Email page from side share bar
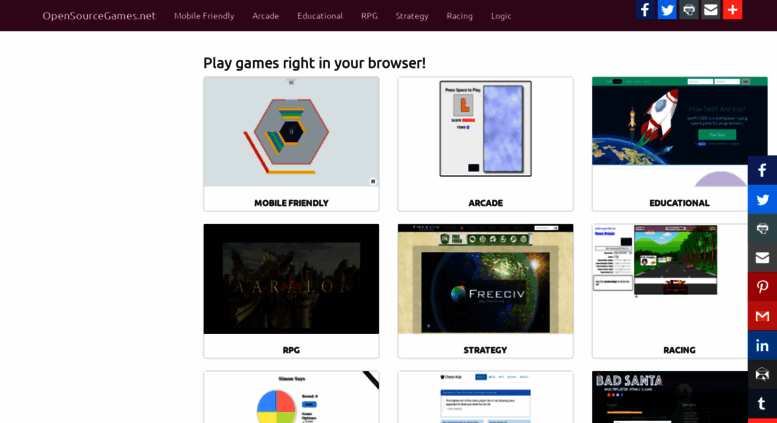 pos(762,258)
